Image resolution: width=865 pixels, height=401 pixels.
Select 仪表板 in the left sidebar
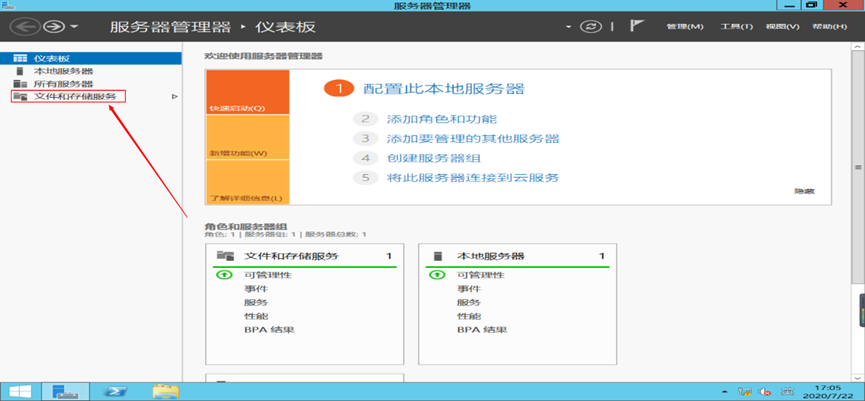click(91, 58)
